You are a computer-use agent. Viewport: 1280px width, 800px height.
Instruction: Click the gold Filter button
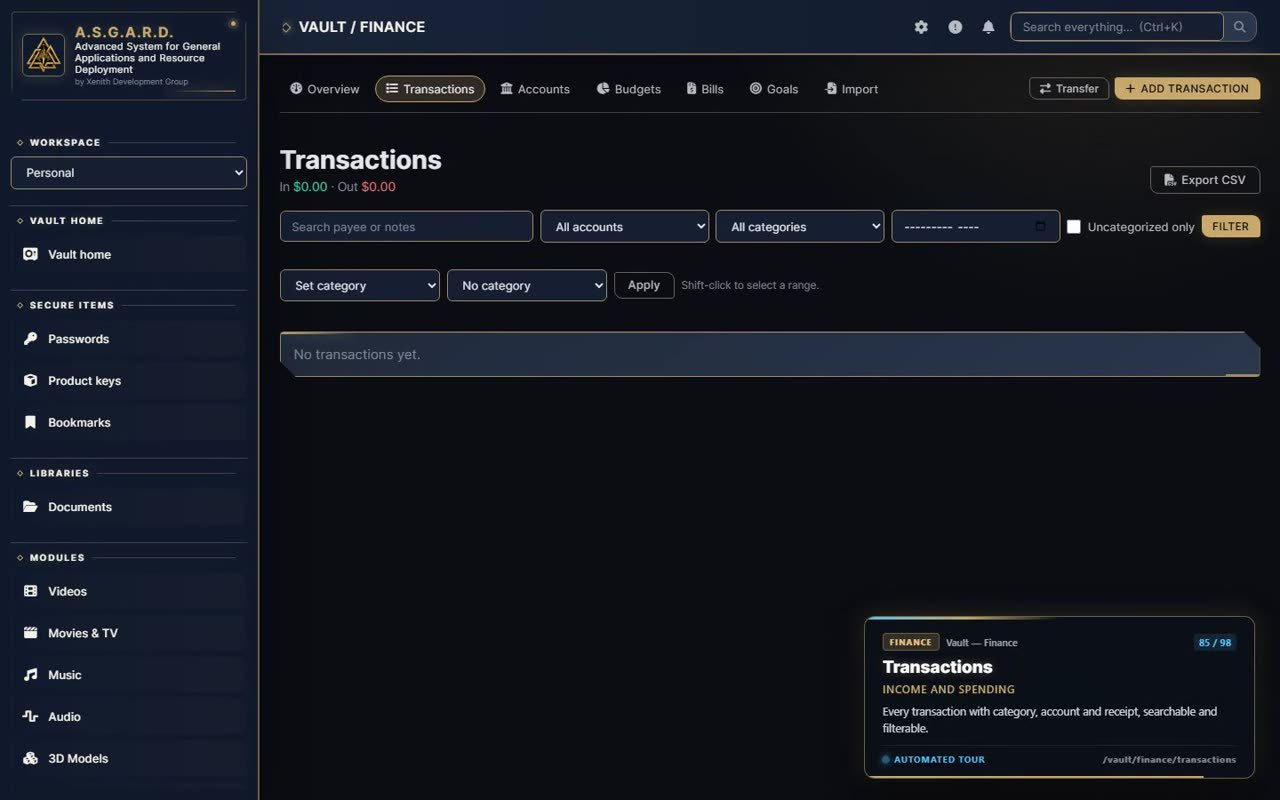point(1231,227)
